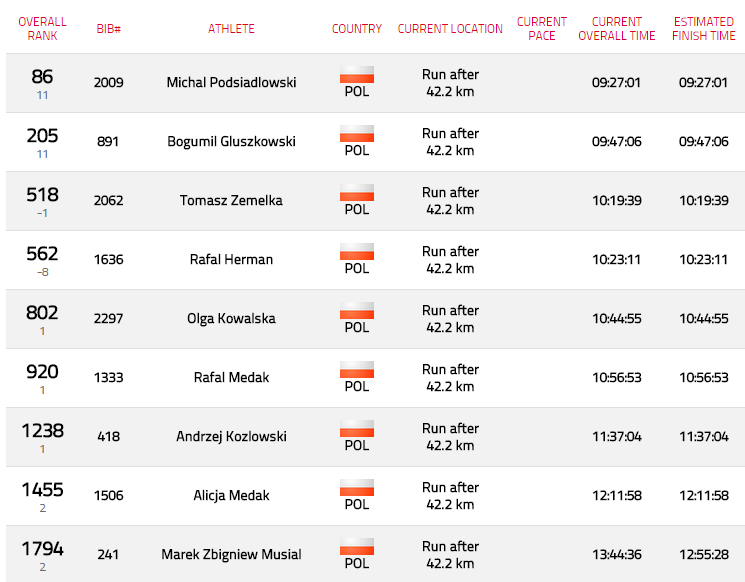Click rank 1794 cell for Marek Musial
745x582 pixels.
click(42, 554)
